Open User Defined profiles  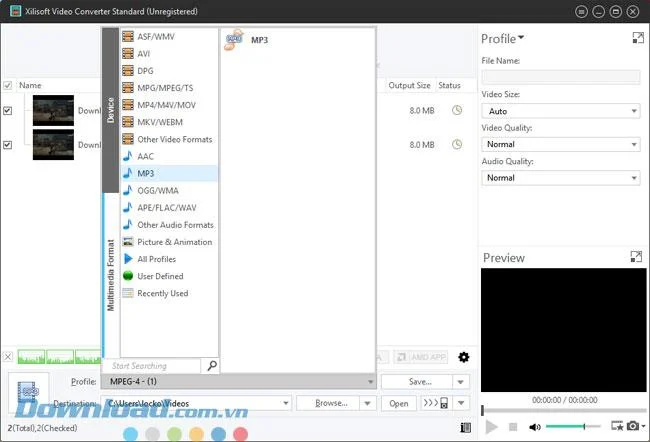tap(169, 276)
